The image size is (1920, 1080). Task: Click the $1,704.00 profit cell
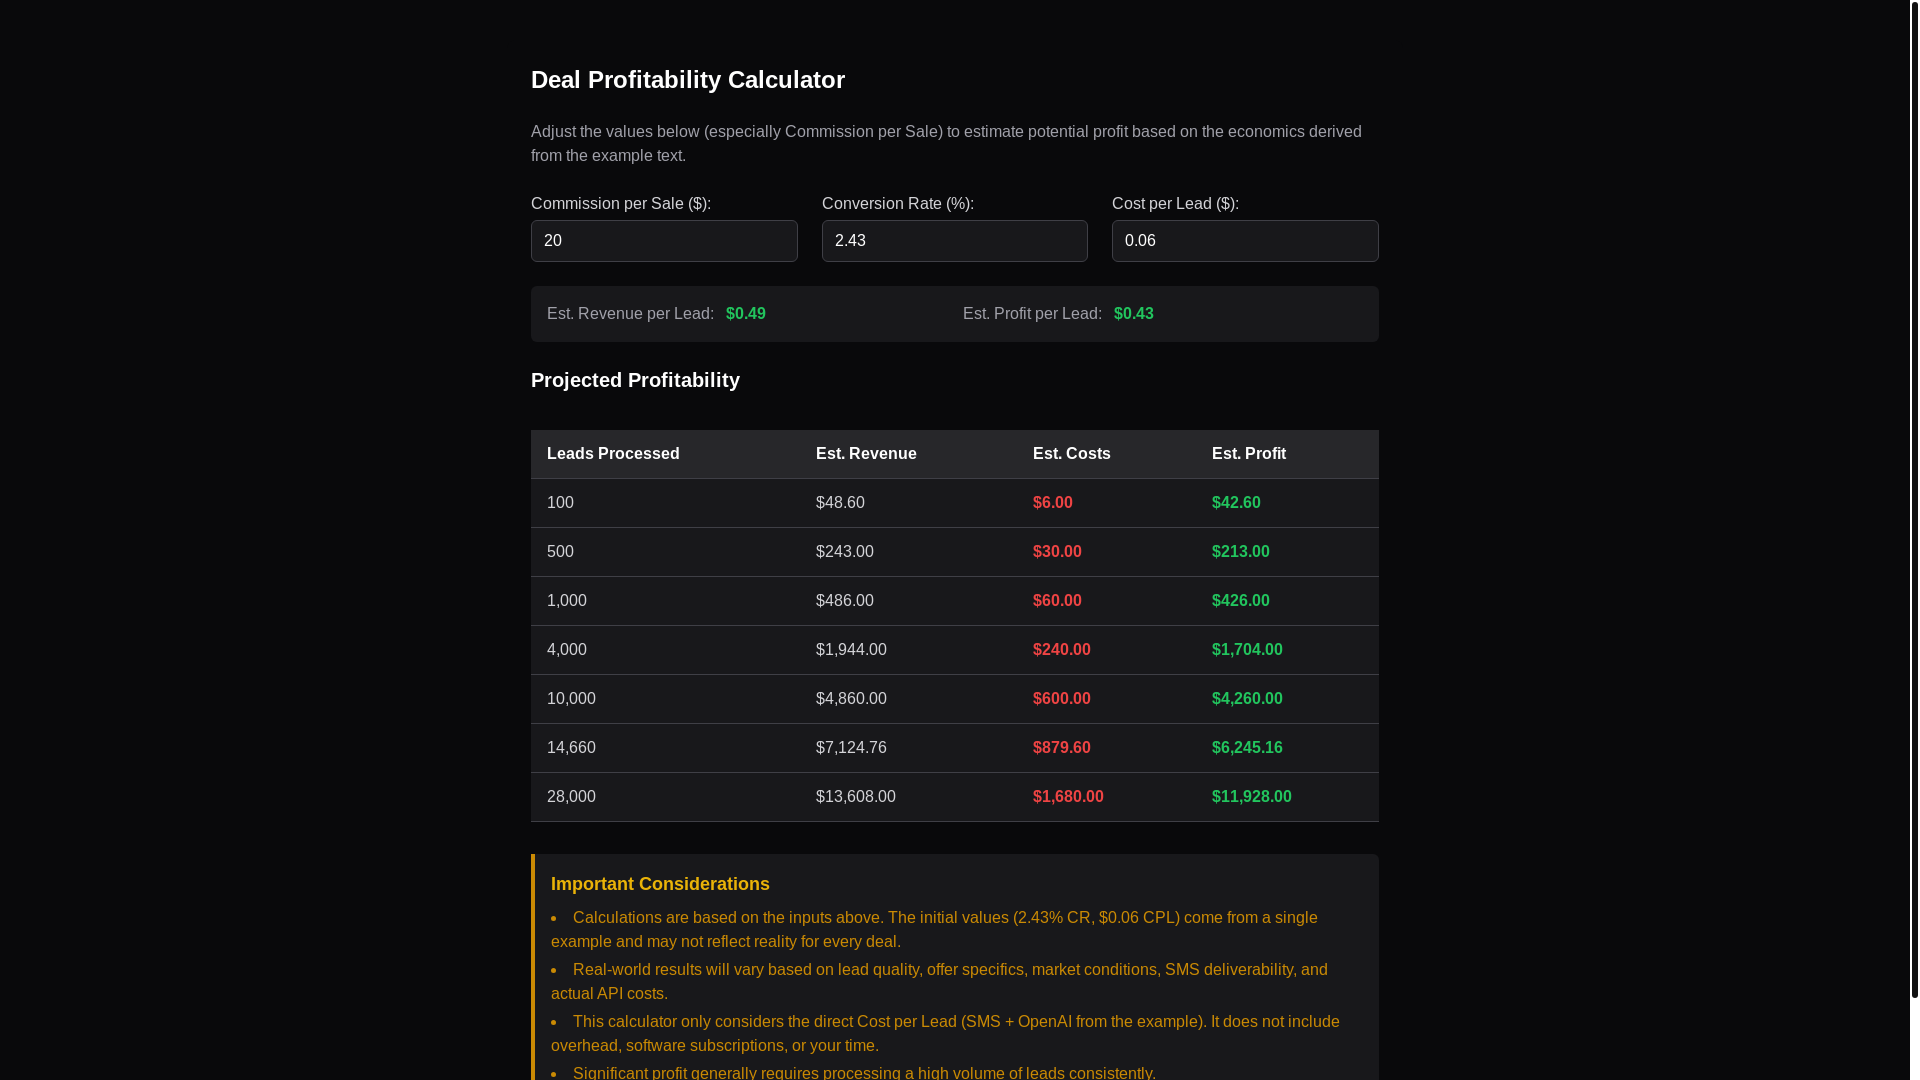(x=1287, y=650)
